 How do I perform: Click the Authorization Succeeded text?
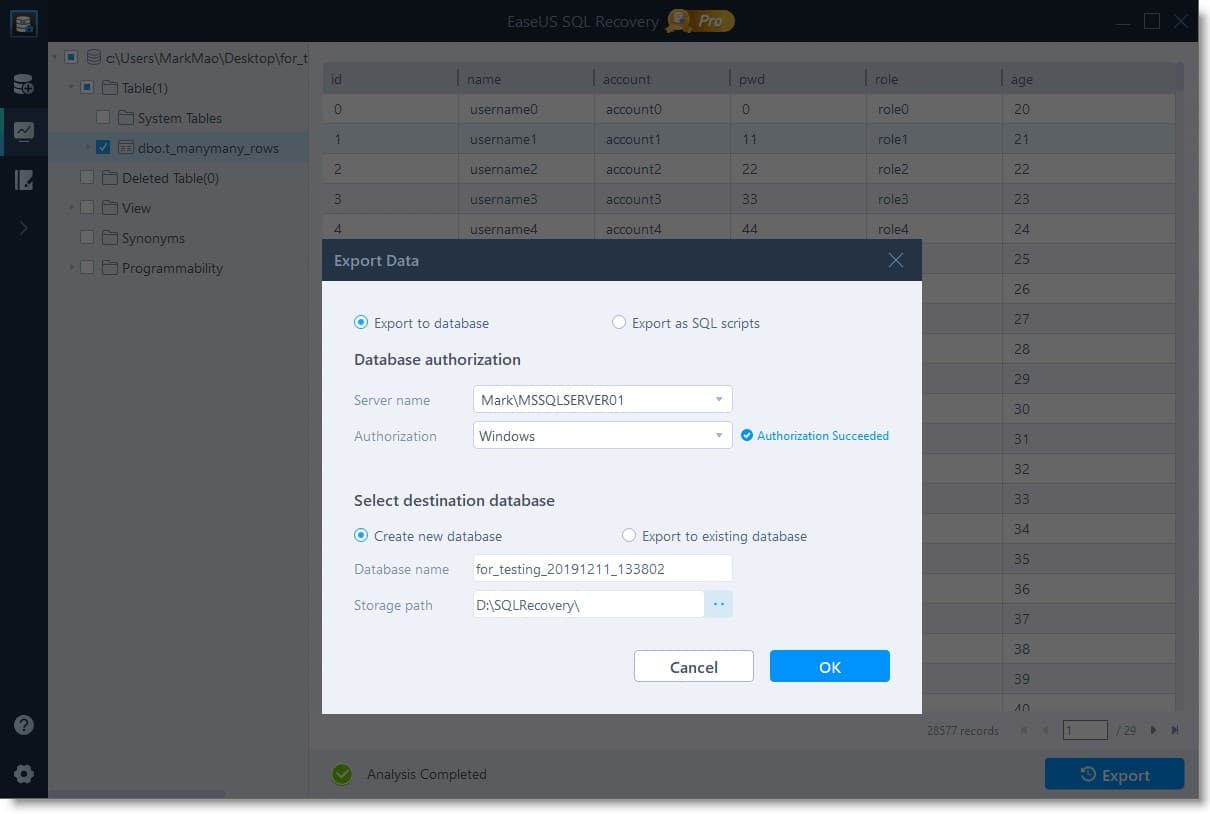coord(823,436)
